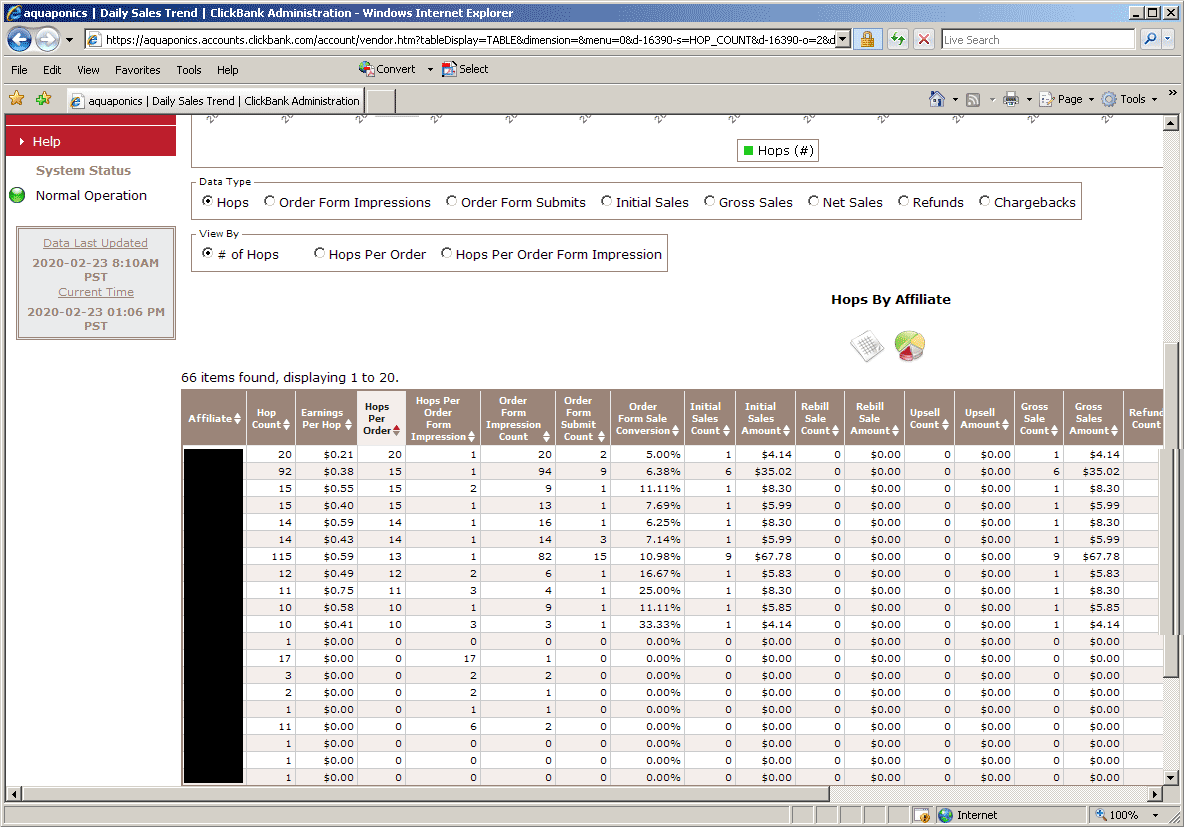Open the Home page icon in command bar
Image resolution: width=1184 pixels, height=827 pixels.
pyautogui.click(x=937, y=99)
